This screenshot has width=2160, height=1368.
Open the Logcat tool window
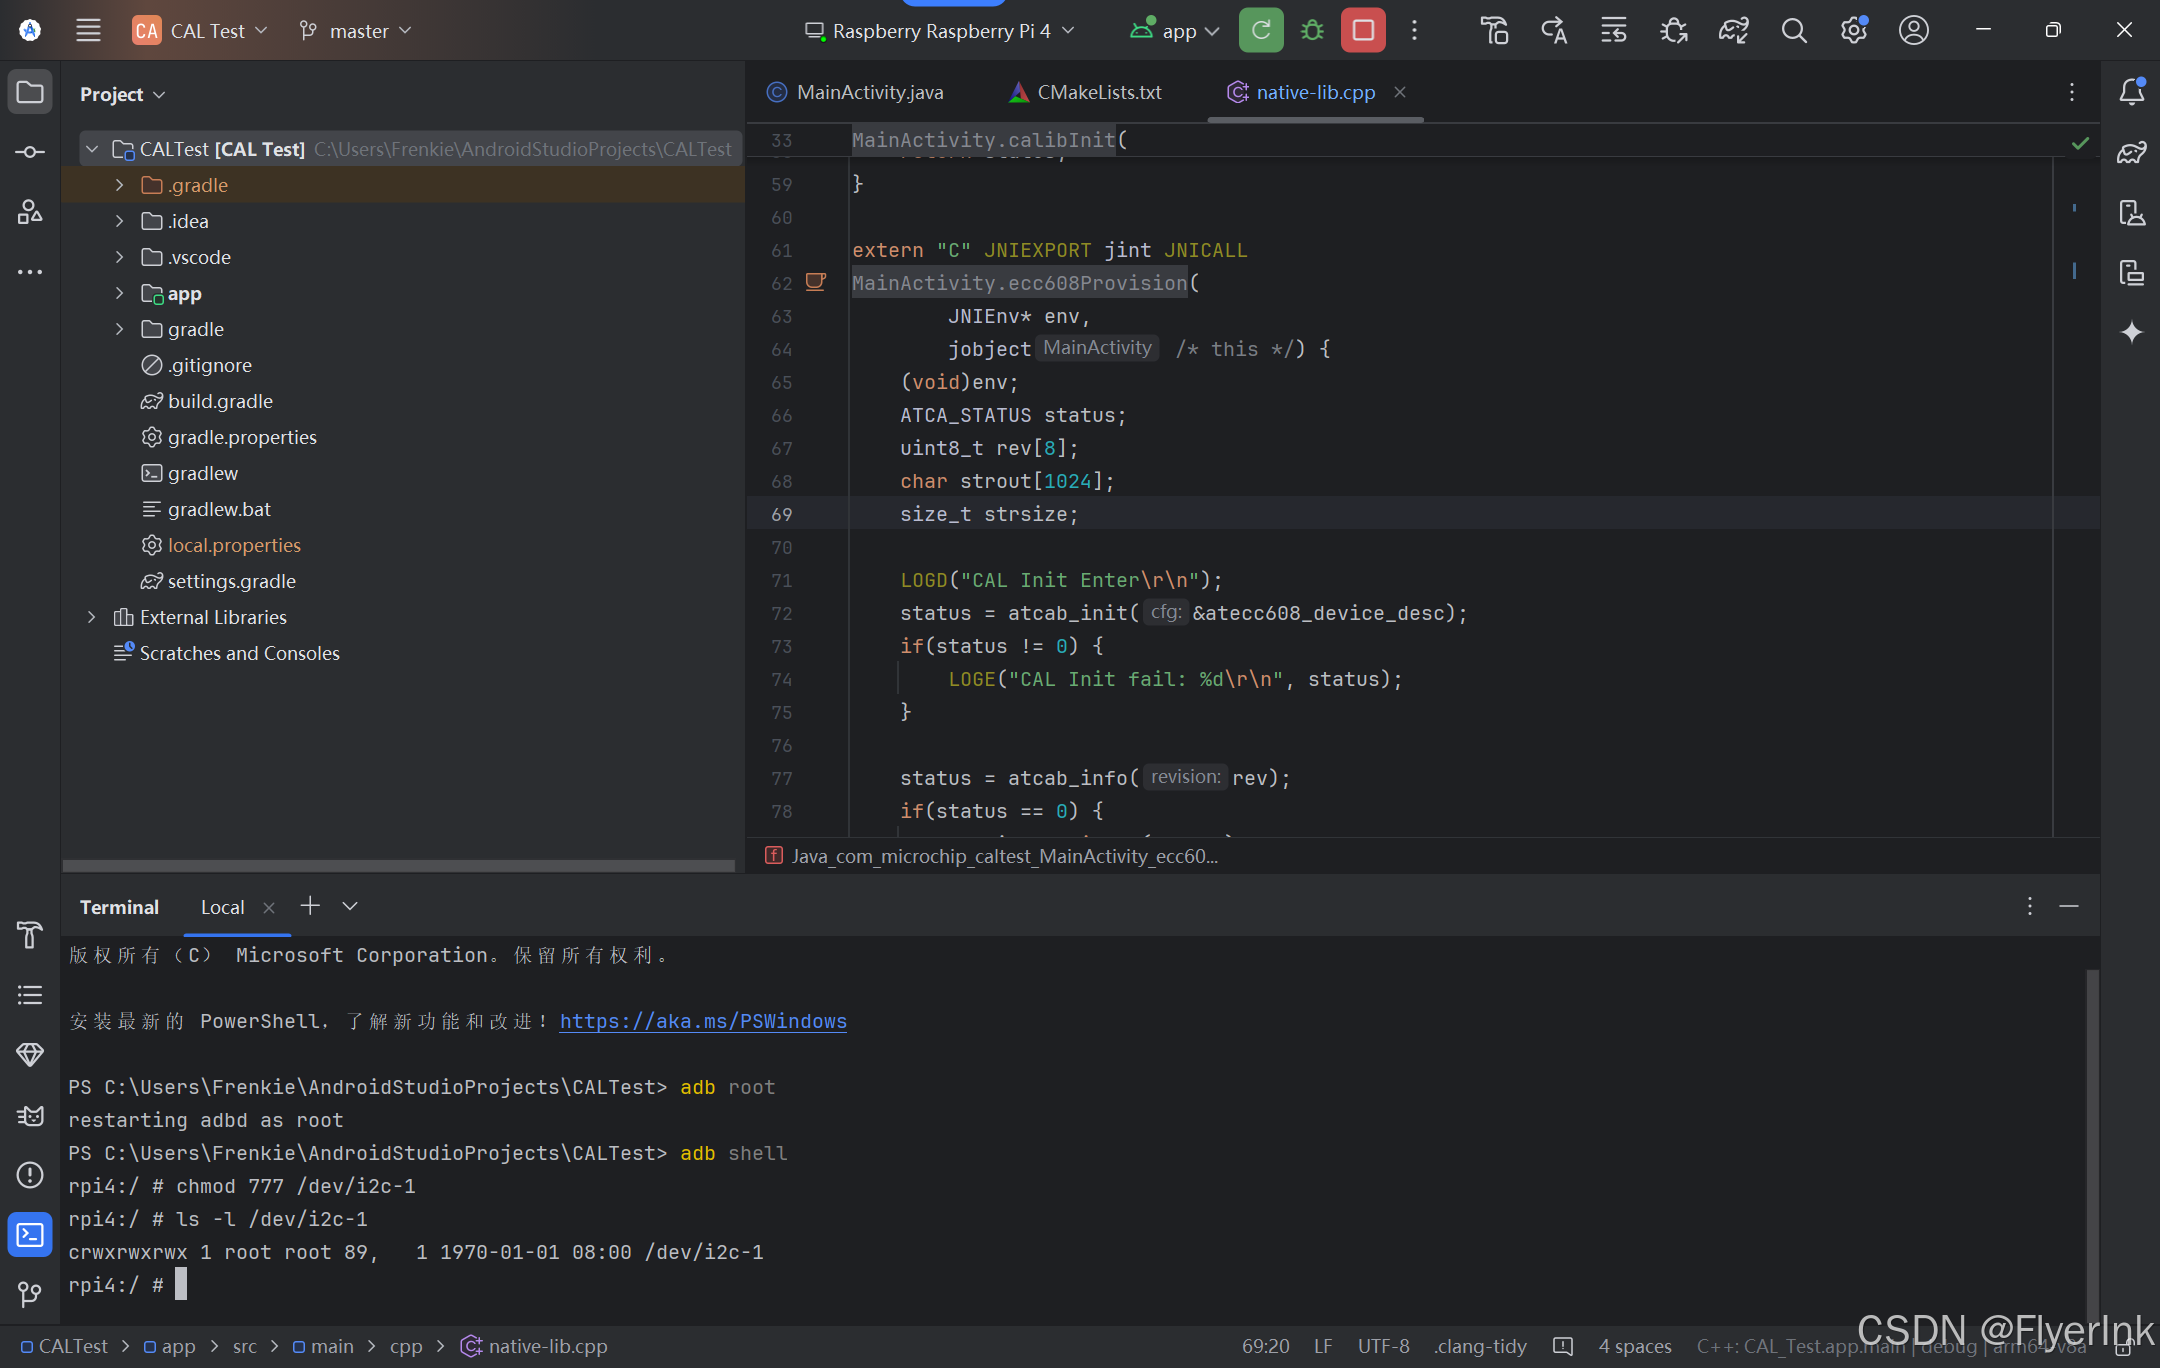point(30,1115)
